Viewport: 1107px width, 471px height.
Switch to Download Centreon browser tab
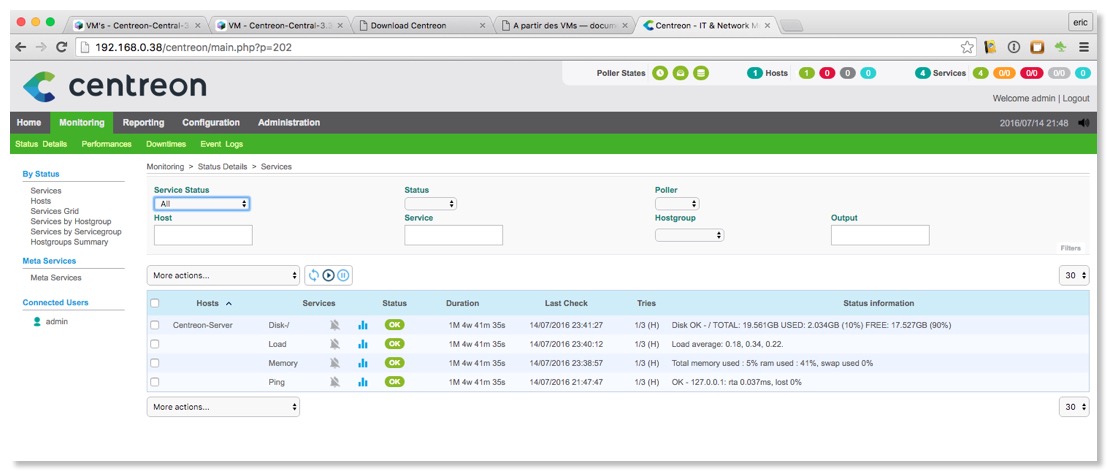(x=419, y=25)
